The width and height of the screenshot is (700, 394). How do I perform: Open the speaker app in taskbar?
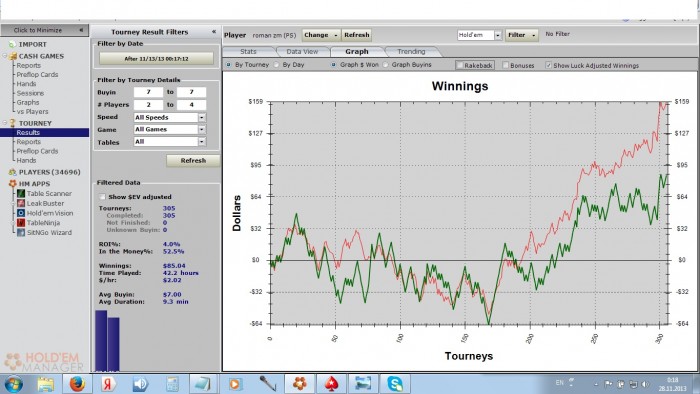point(140,384)
